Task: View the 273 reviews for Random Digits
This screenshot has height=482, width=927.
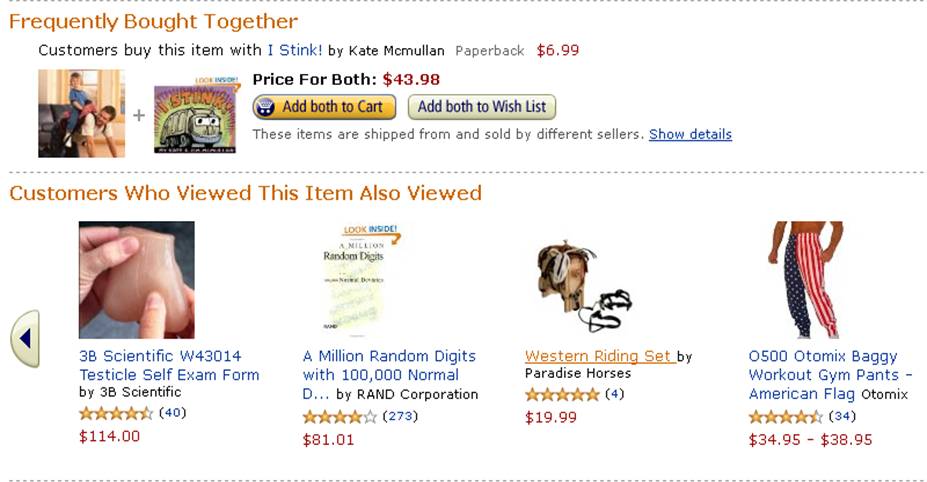Action: pos(400,416)
